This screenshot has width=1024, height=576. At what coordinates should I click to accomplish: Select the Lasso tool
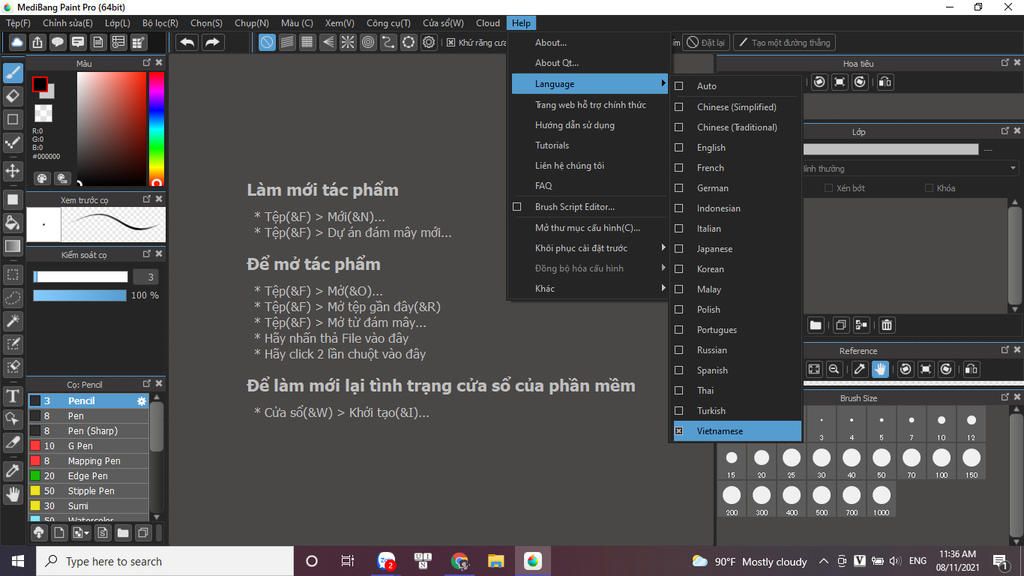pyautogui.click(x=13, y=298)
